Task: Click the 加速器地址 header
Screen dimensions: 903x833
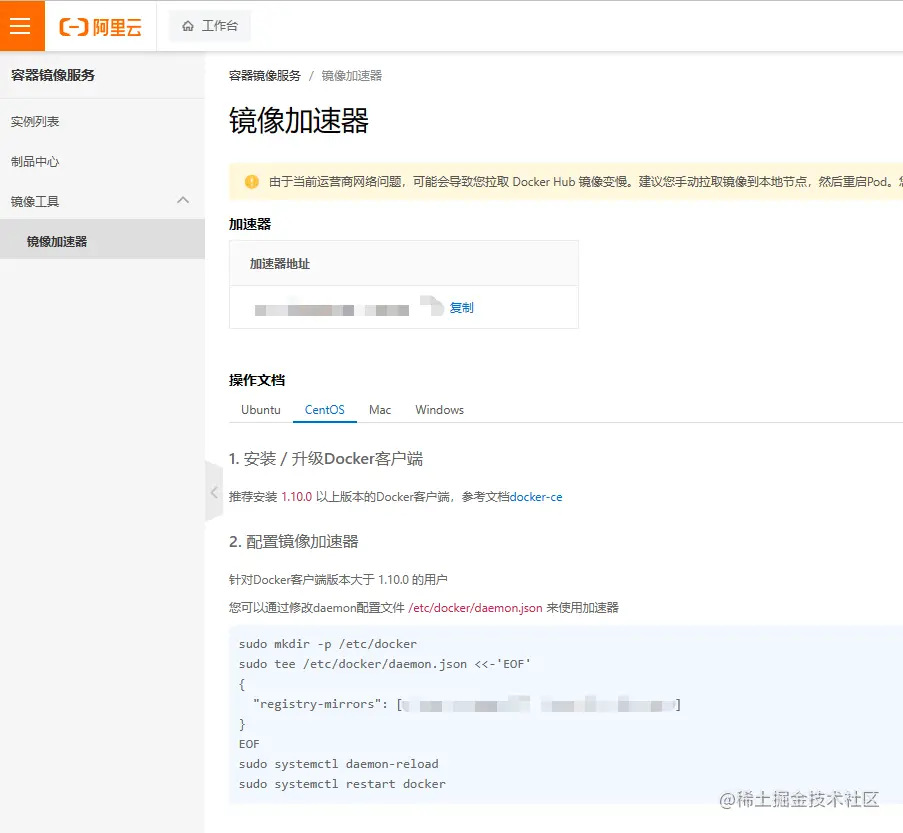Action: 280,264
